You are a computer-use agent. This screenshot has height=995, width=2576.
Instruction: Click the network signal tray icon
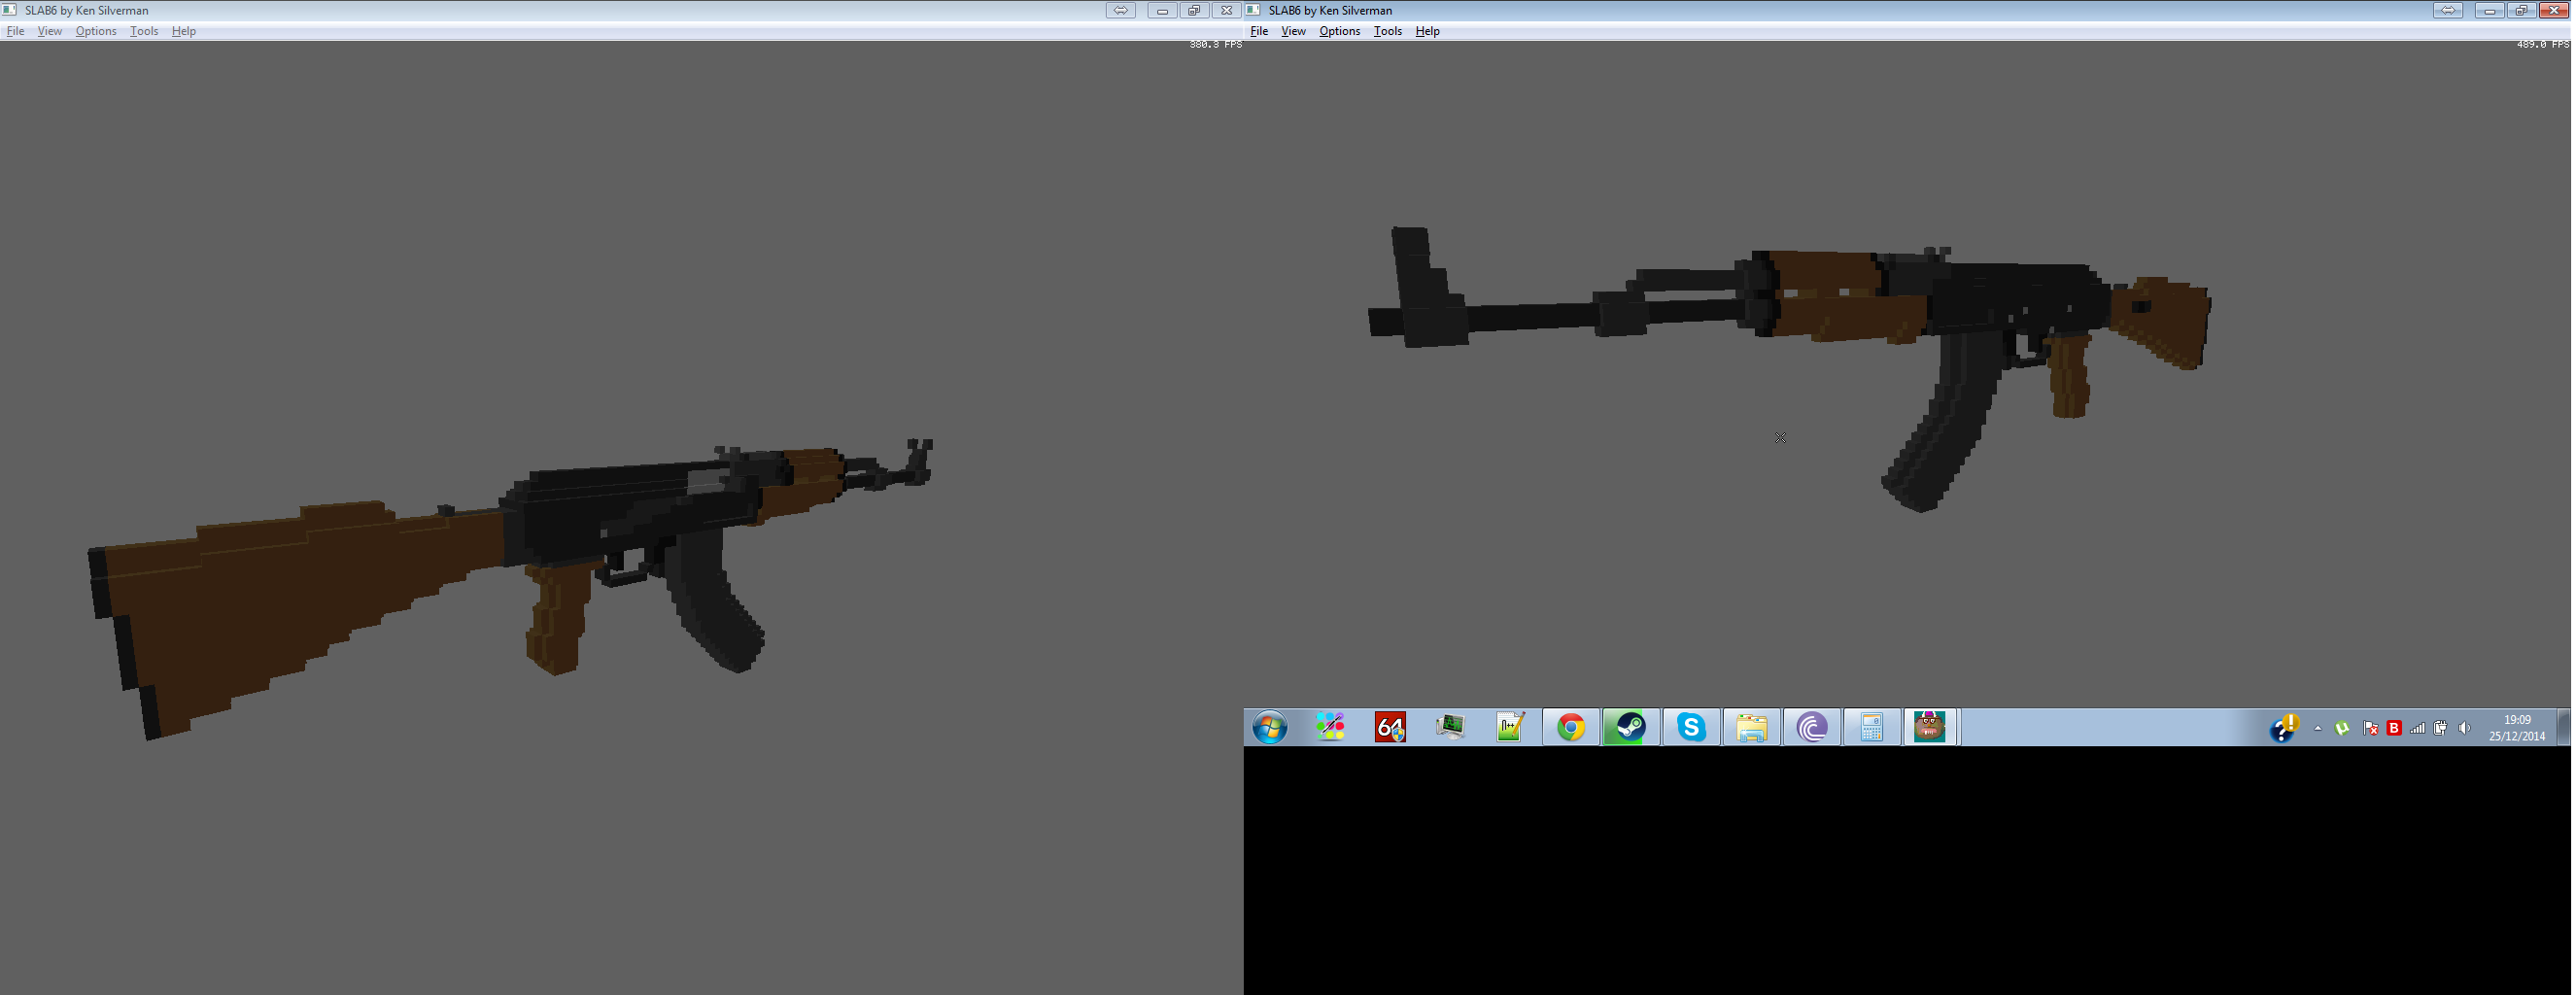click(2418, 728)
